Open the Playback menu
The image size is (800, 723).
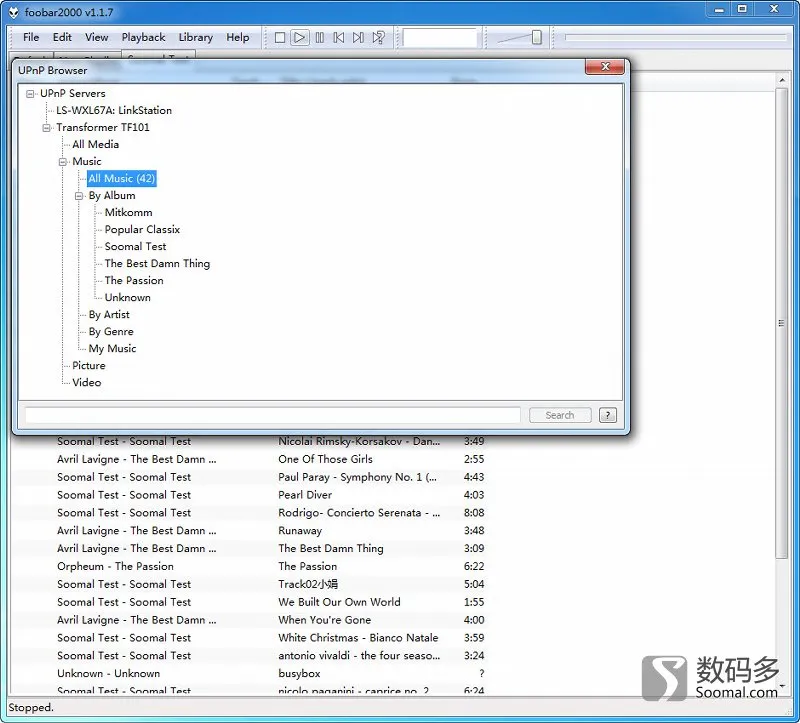pos(143,37)
